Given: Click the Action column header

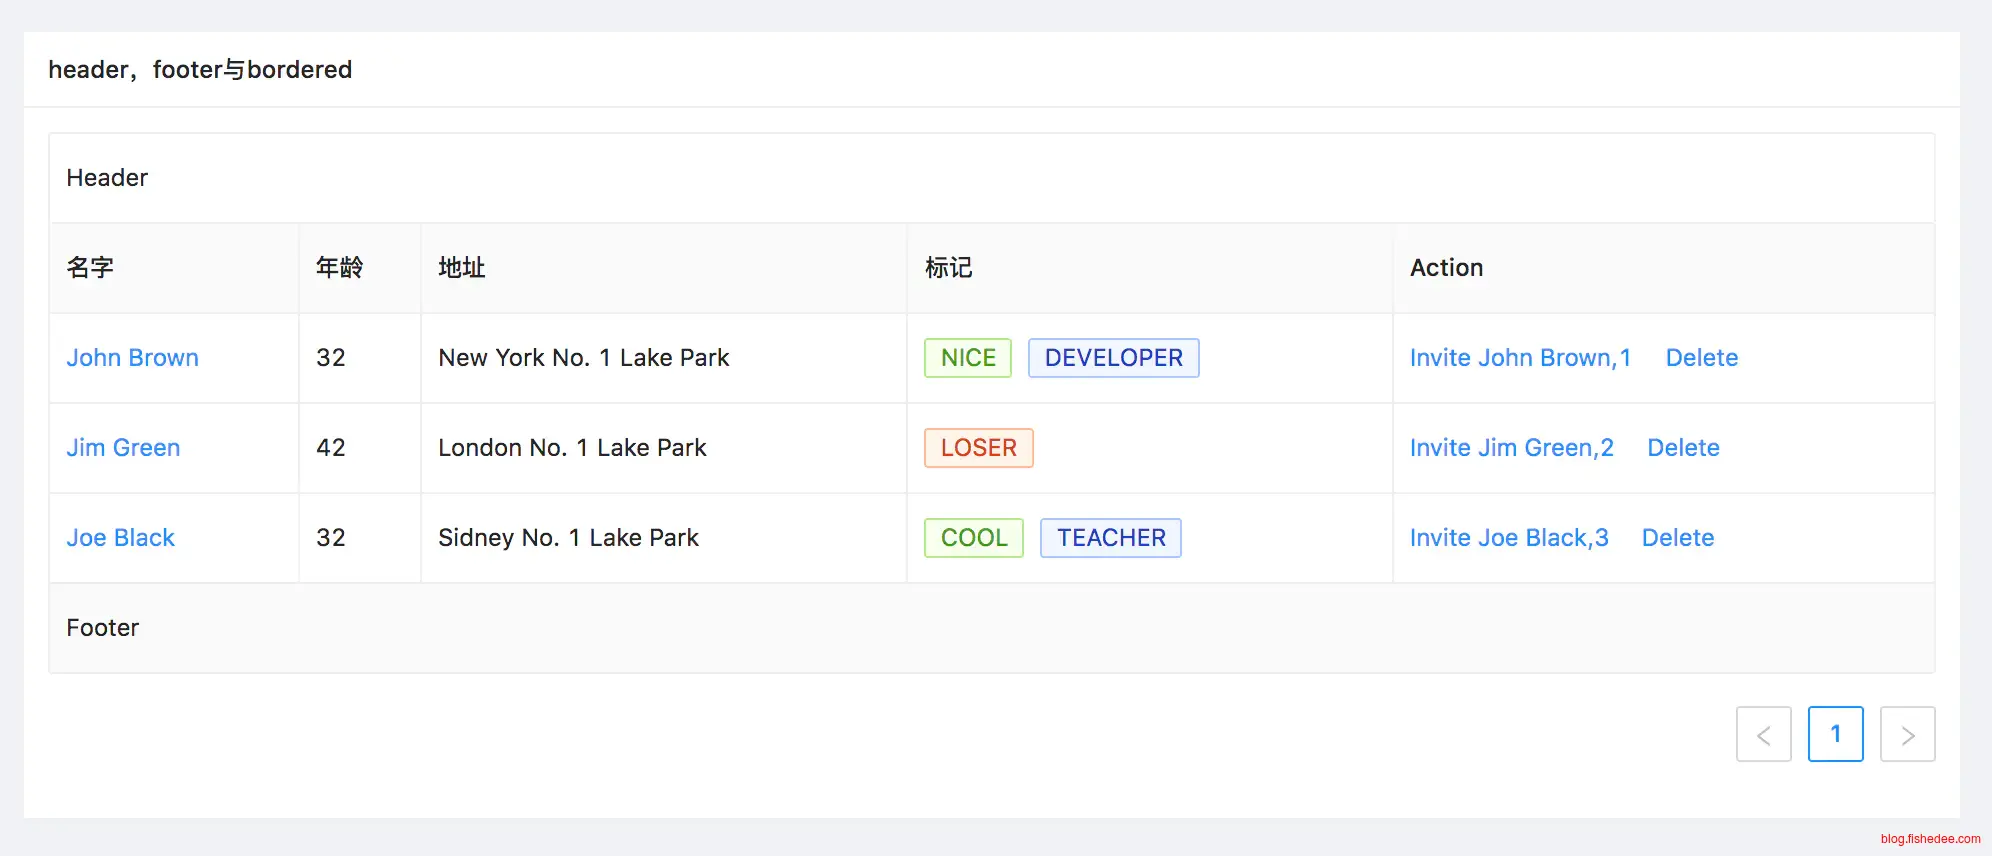Looking at the screenshot, I should (1446, 268).
